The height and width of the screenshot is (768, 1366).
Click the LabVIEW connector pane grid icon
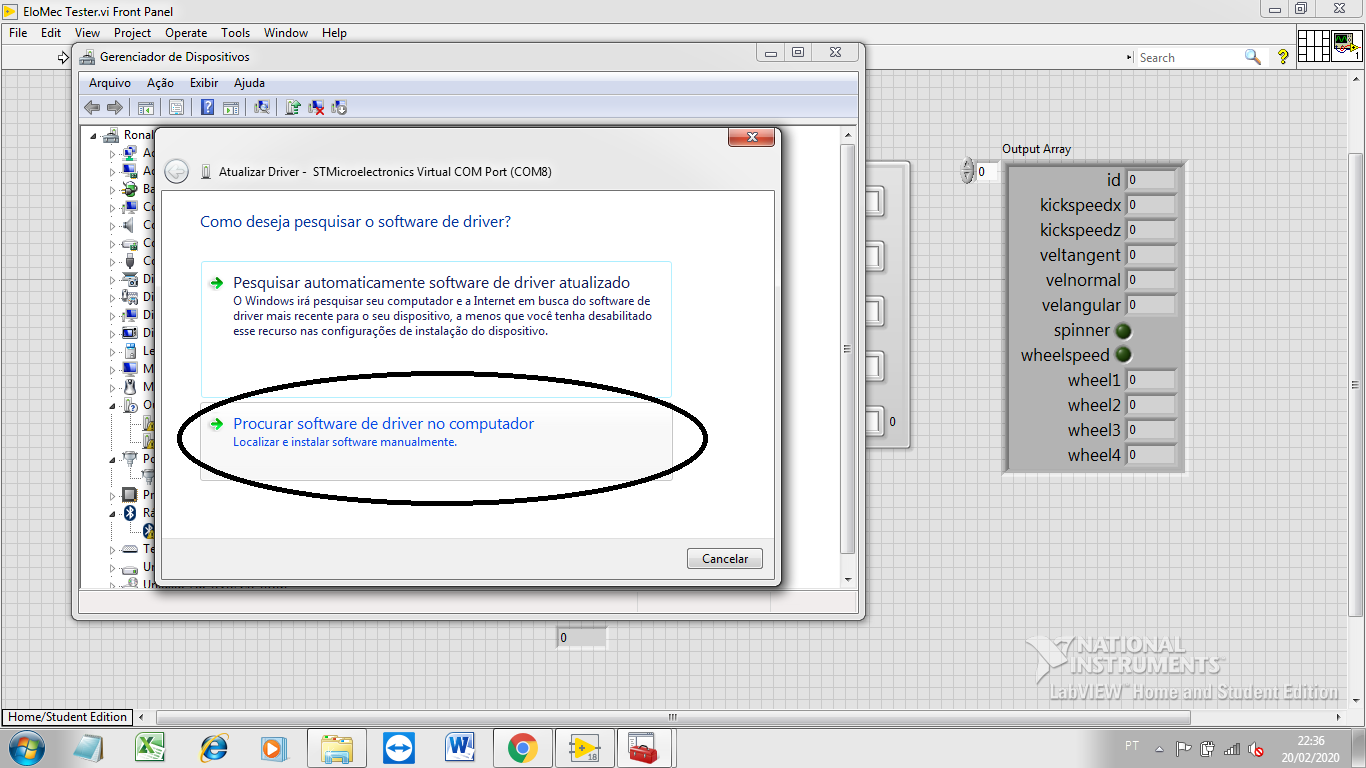click(x=1313, y=46)
